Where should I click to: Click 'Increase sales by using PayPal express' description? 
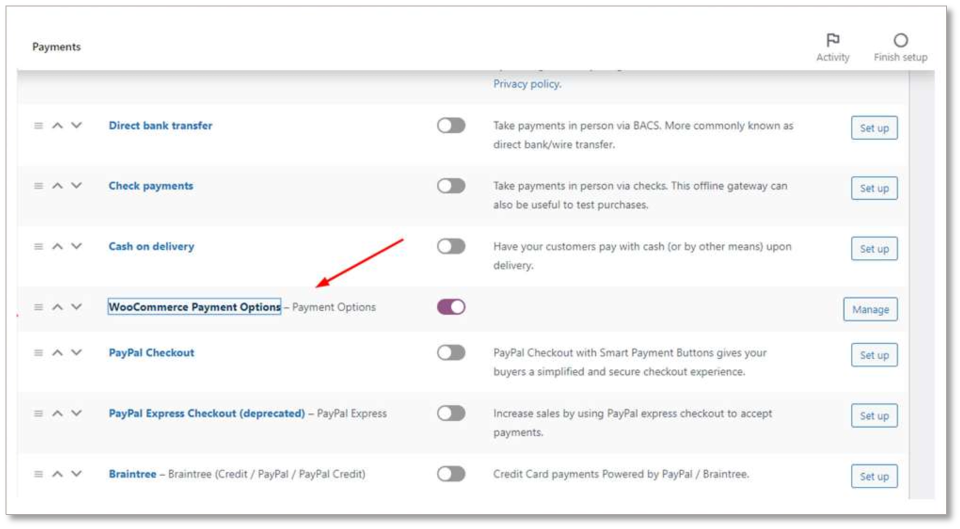coord(632,422)
